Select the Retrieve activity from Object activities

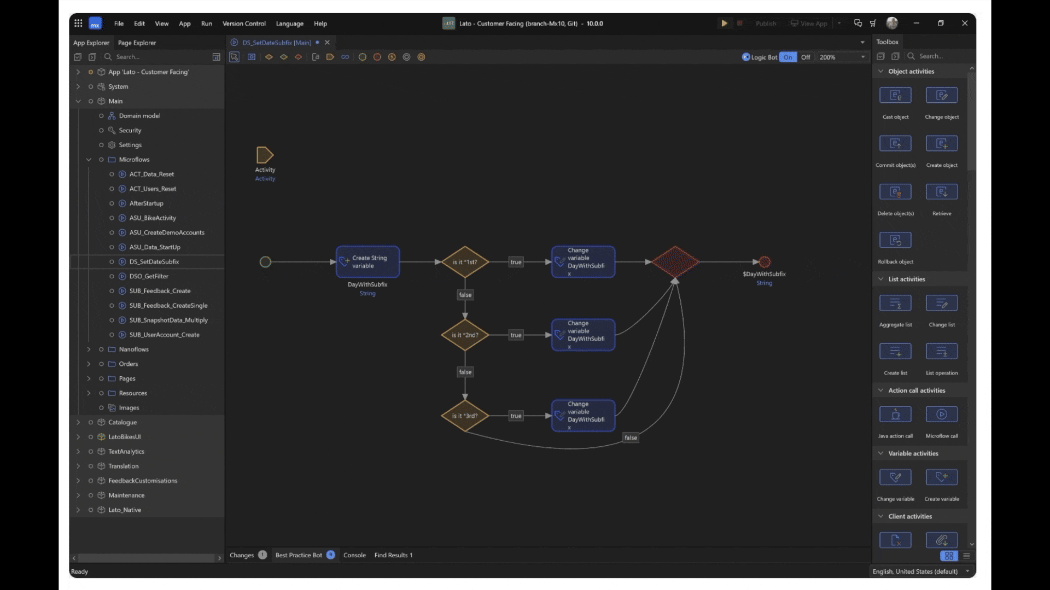tap(942, 190)
